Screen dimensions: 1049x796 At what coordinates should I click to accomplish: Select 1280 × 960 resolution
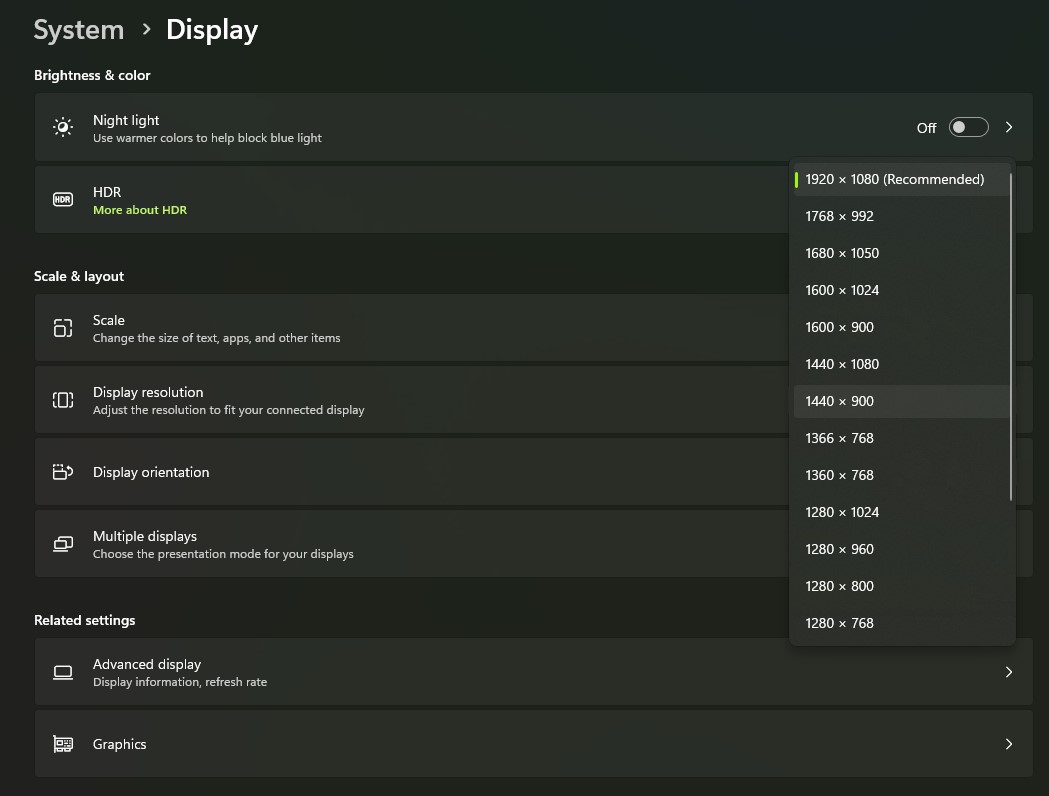(901, 549)
